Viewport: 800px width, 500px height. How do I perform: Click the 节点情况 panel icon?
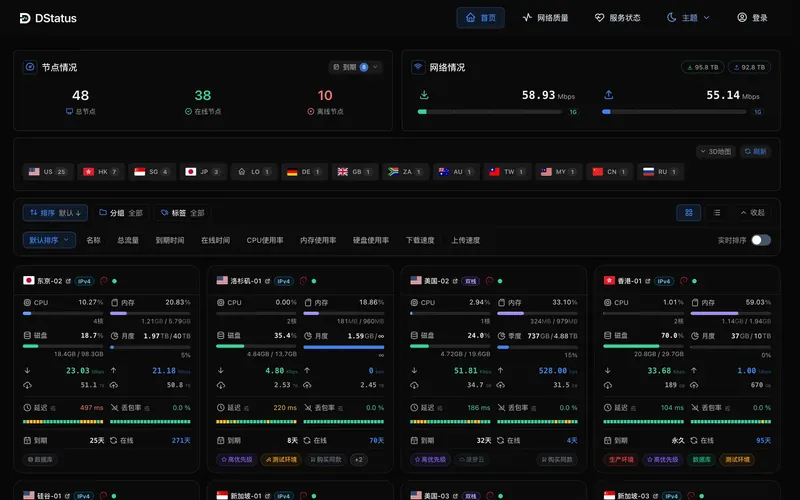tap(30, 67)
